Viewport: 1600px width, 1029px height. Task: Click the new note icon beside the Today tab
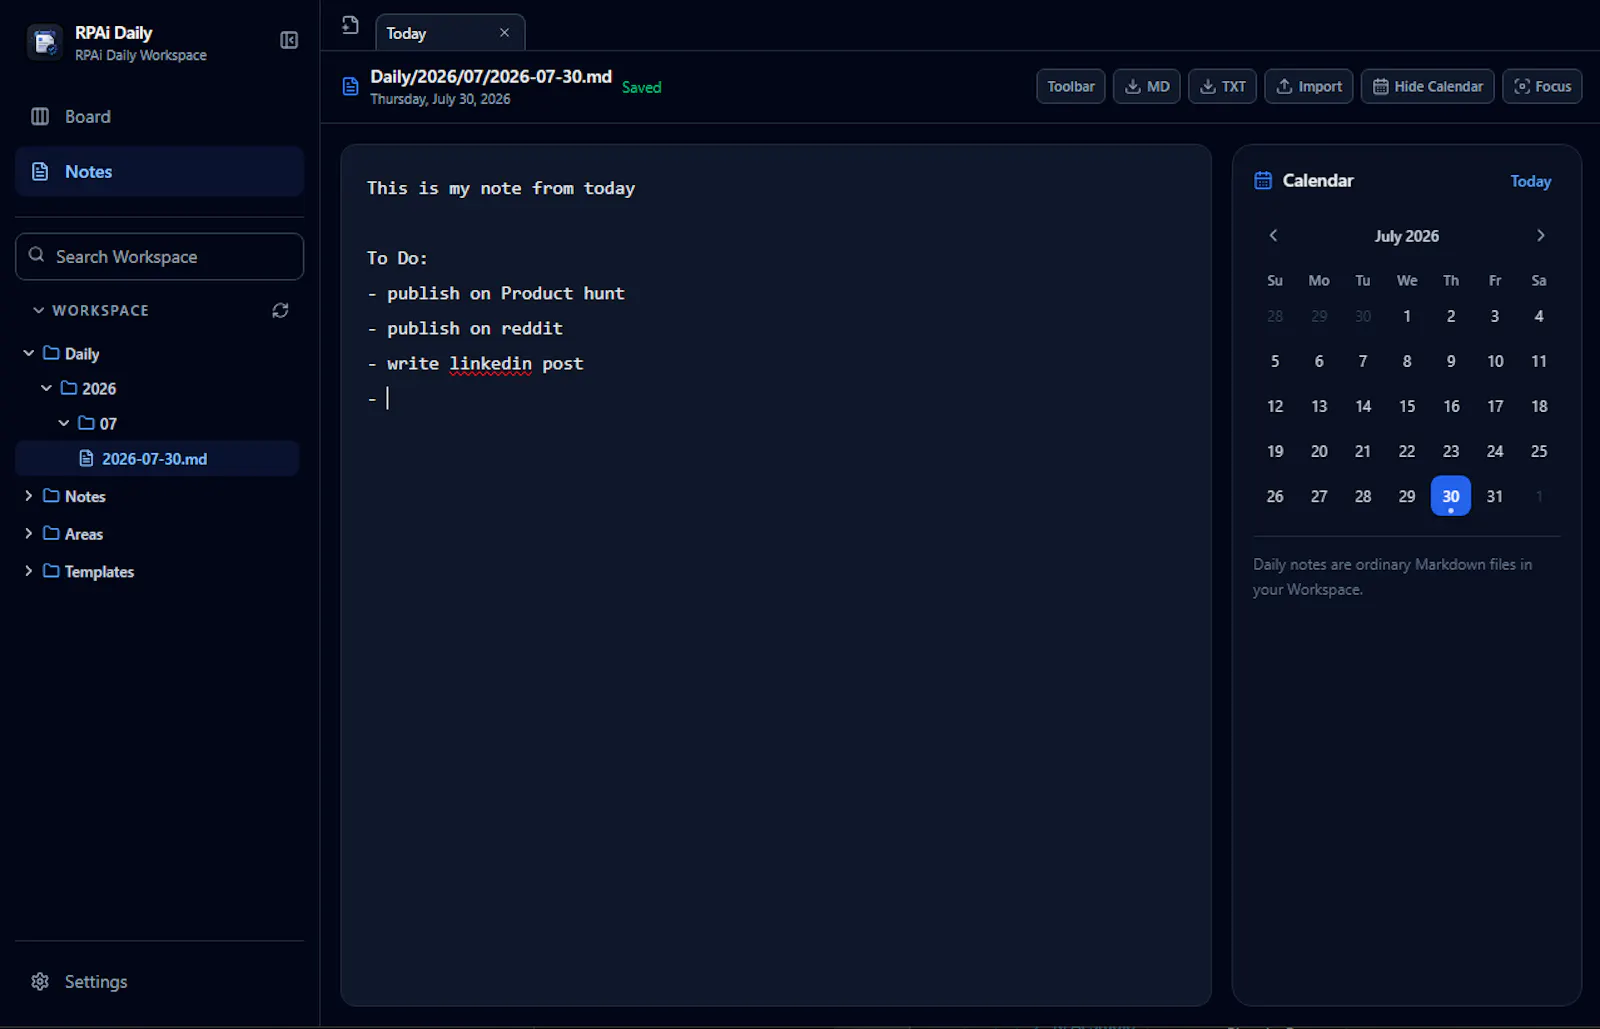click(350, 25)
